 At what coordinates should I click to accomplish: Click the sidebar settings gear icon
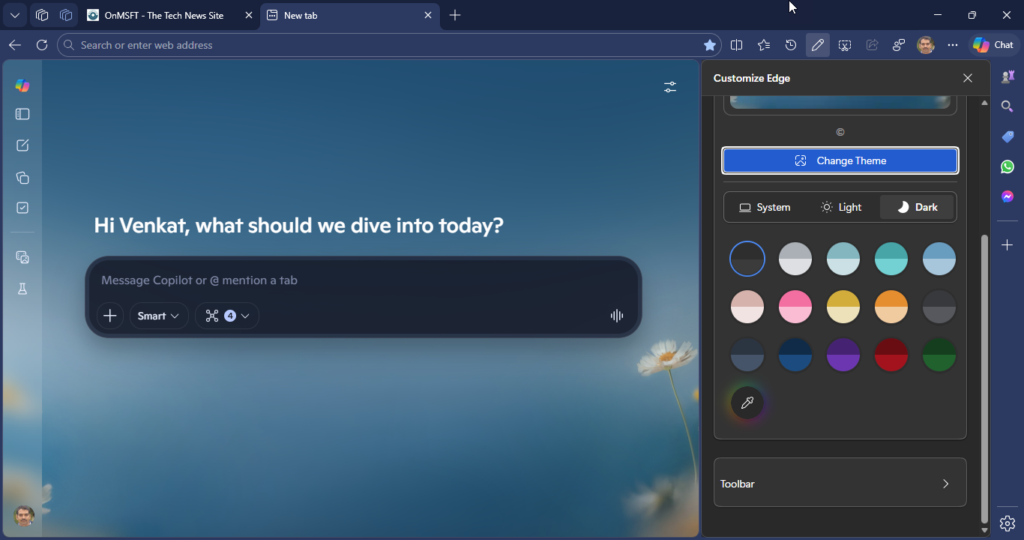pyautogui.click(x=1007, y=522)
